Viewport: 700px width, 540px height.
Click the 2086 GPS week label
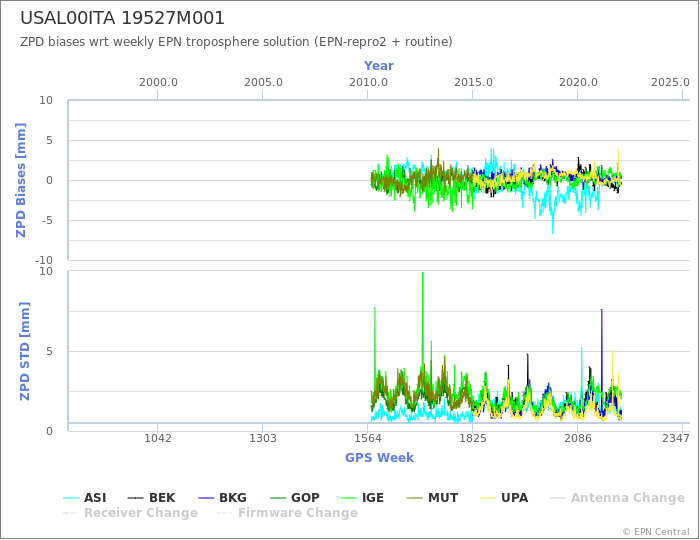pos(578,438)
